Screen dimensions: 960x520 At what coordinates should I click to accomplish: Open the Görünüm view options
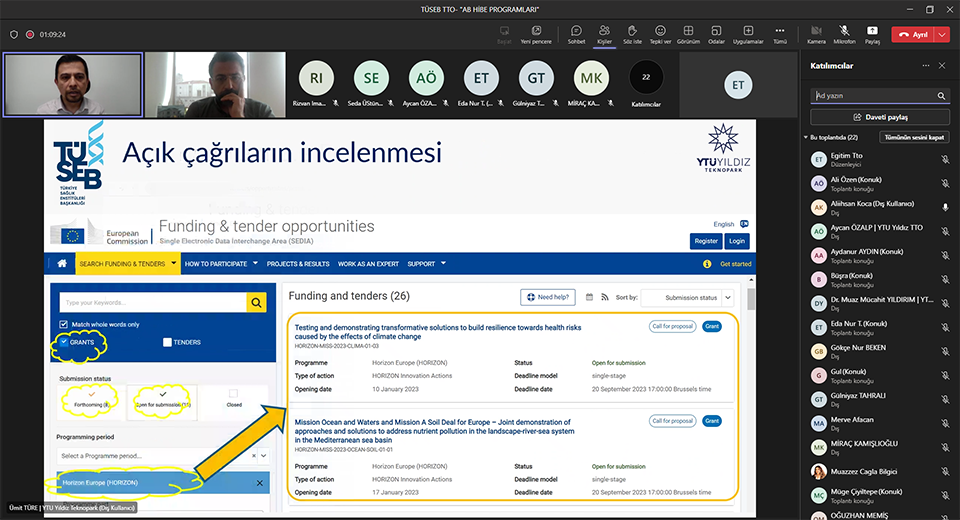tap(688, 33)
